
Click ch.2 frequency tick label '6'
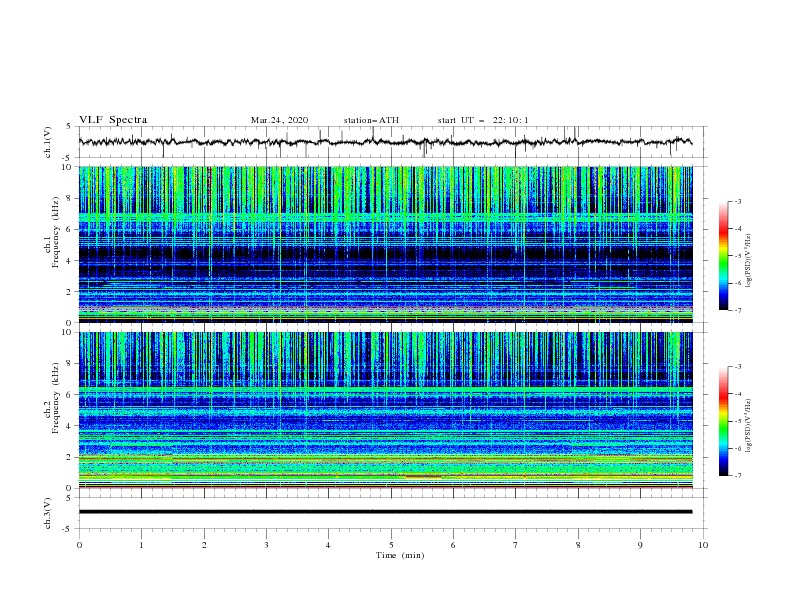[70, 395]
